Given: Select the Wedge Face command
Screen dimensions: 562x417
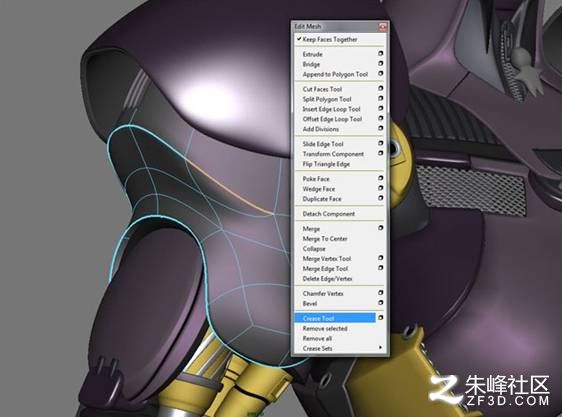Looking at the screenshot, I should click(319, 189).
